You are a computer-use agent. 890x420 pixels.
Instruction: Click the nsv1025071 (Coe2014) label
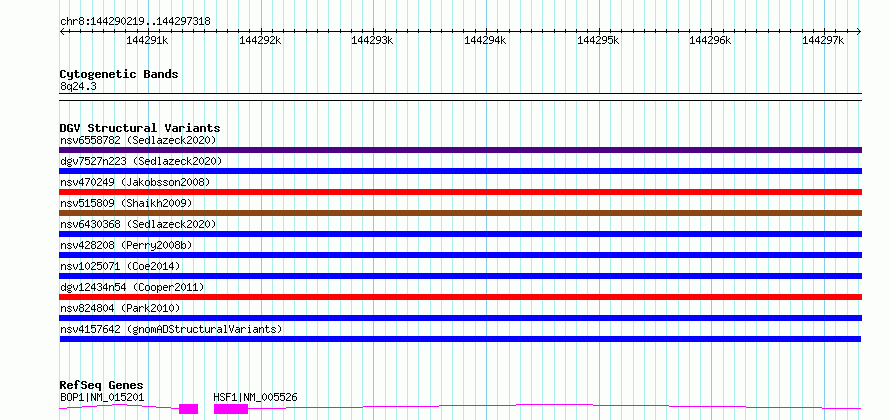(x=120, y=266)
